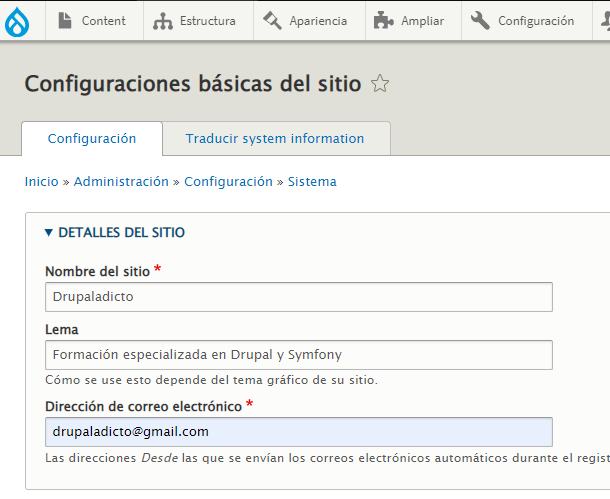Click help text 'Cómo se use esto depende'
Screen dimensions: 610x499
pyautogui.click(x=212, y=380)
